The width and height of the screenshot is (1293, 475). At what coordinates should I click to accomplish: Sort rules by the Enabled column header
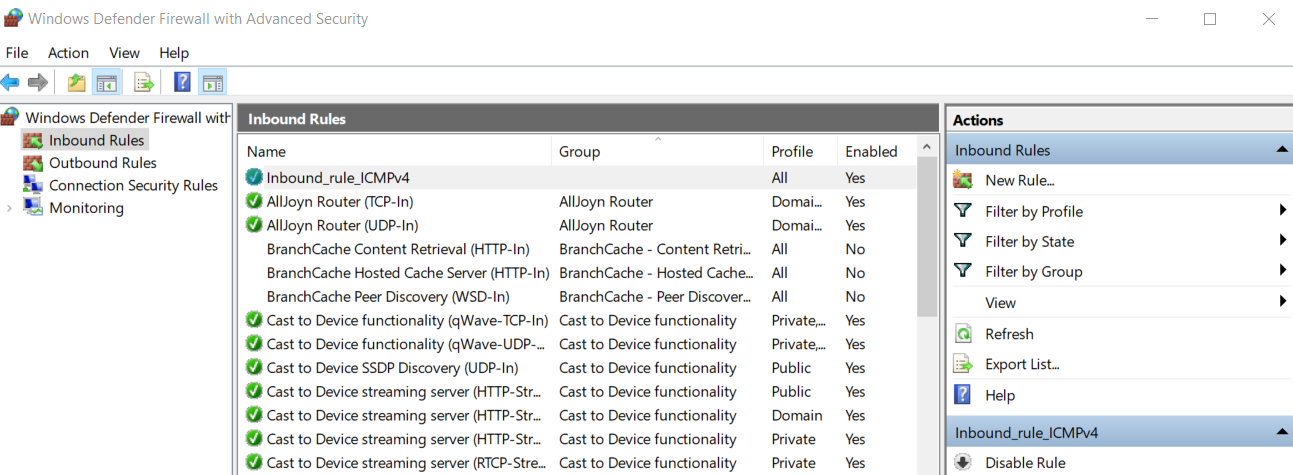tap(871, 152)
